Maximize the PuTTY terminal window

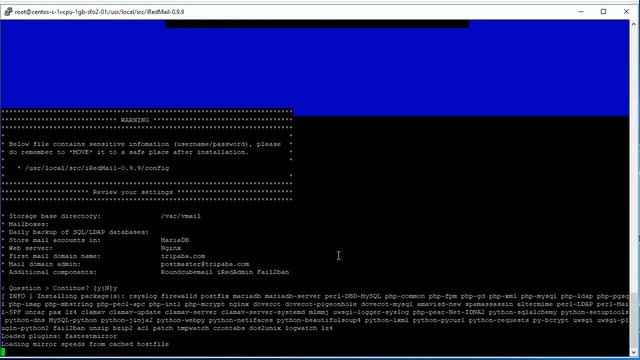click(603, 12)
